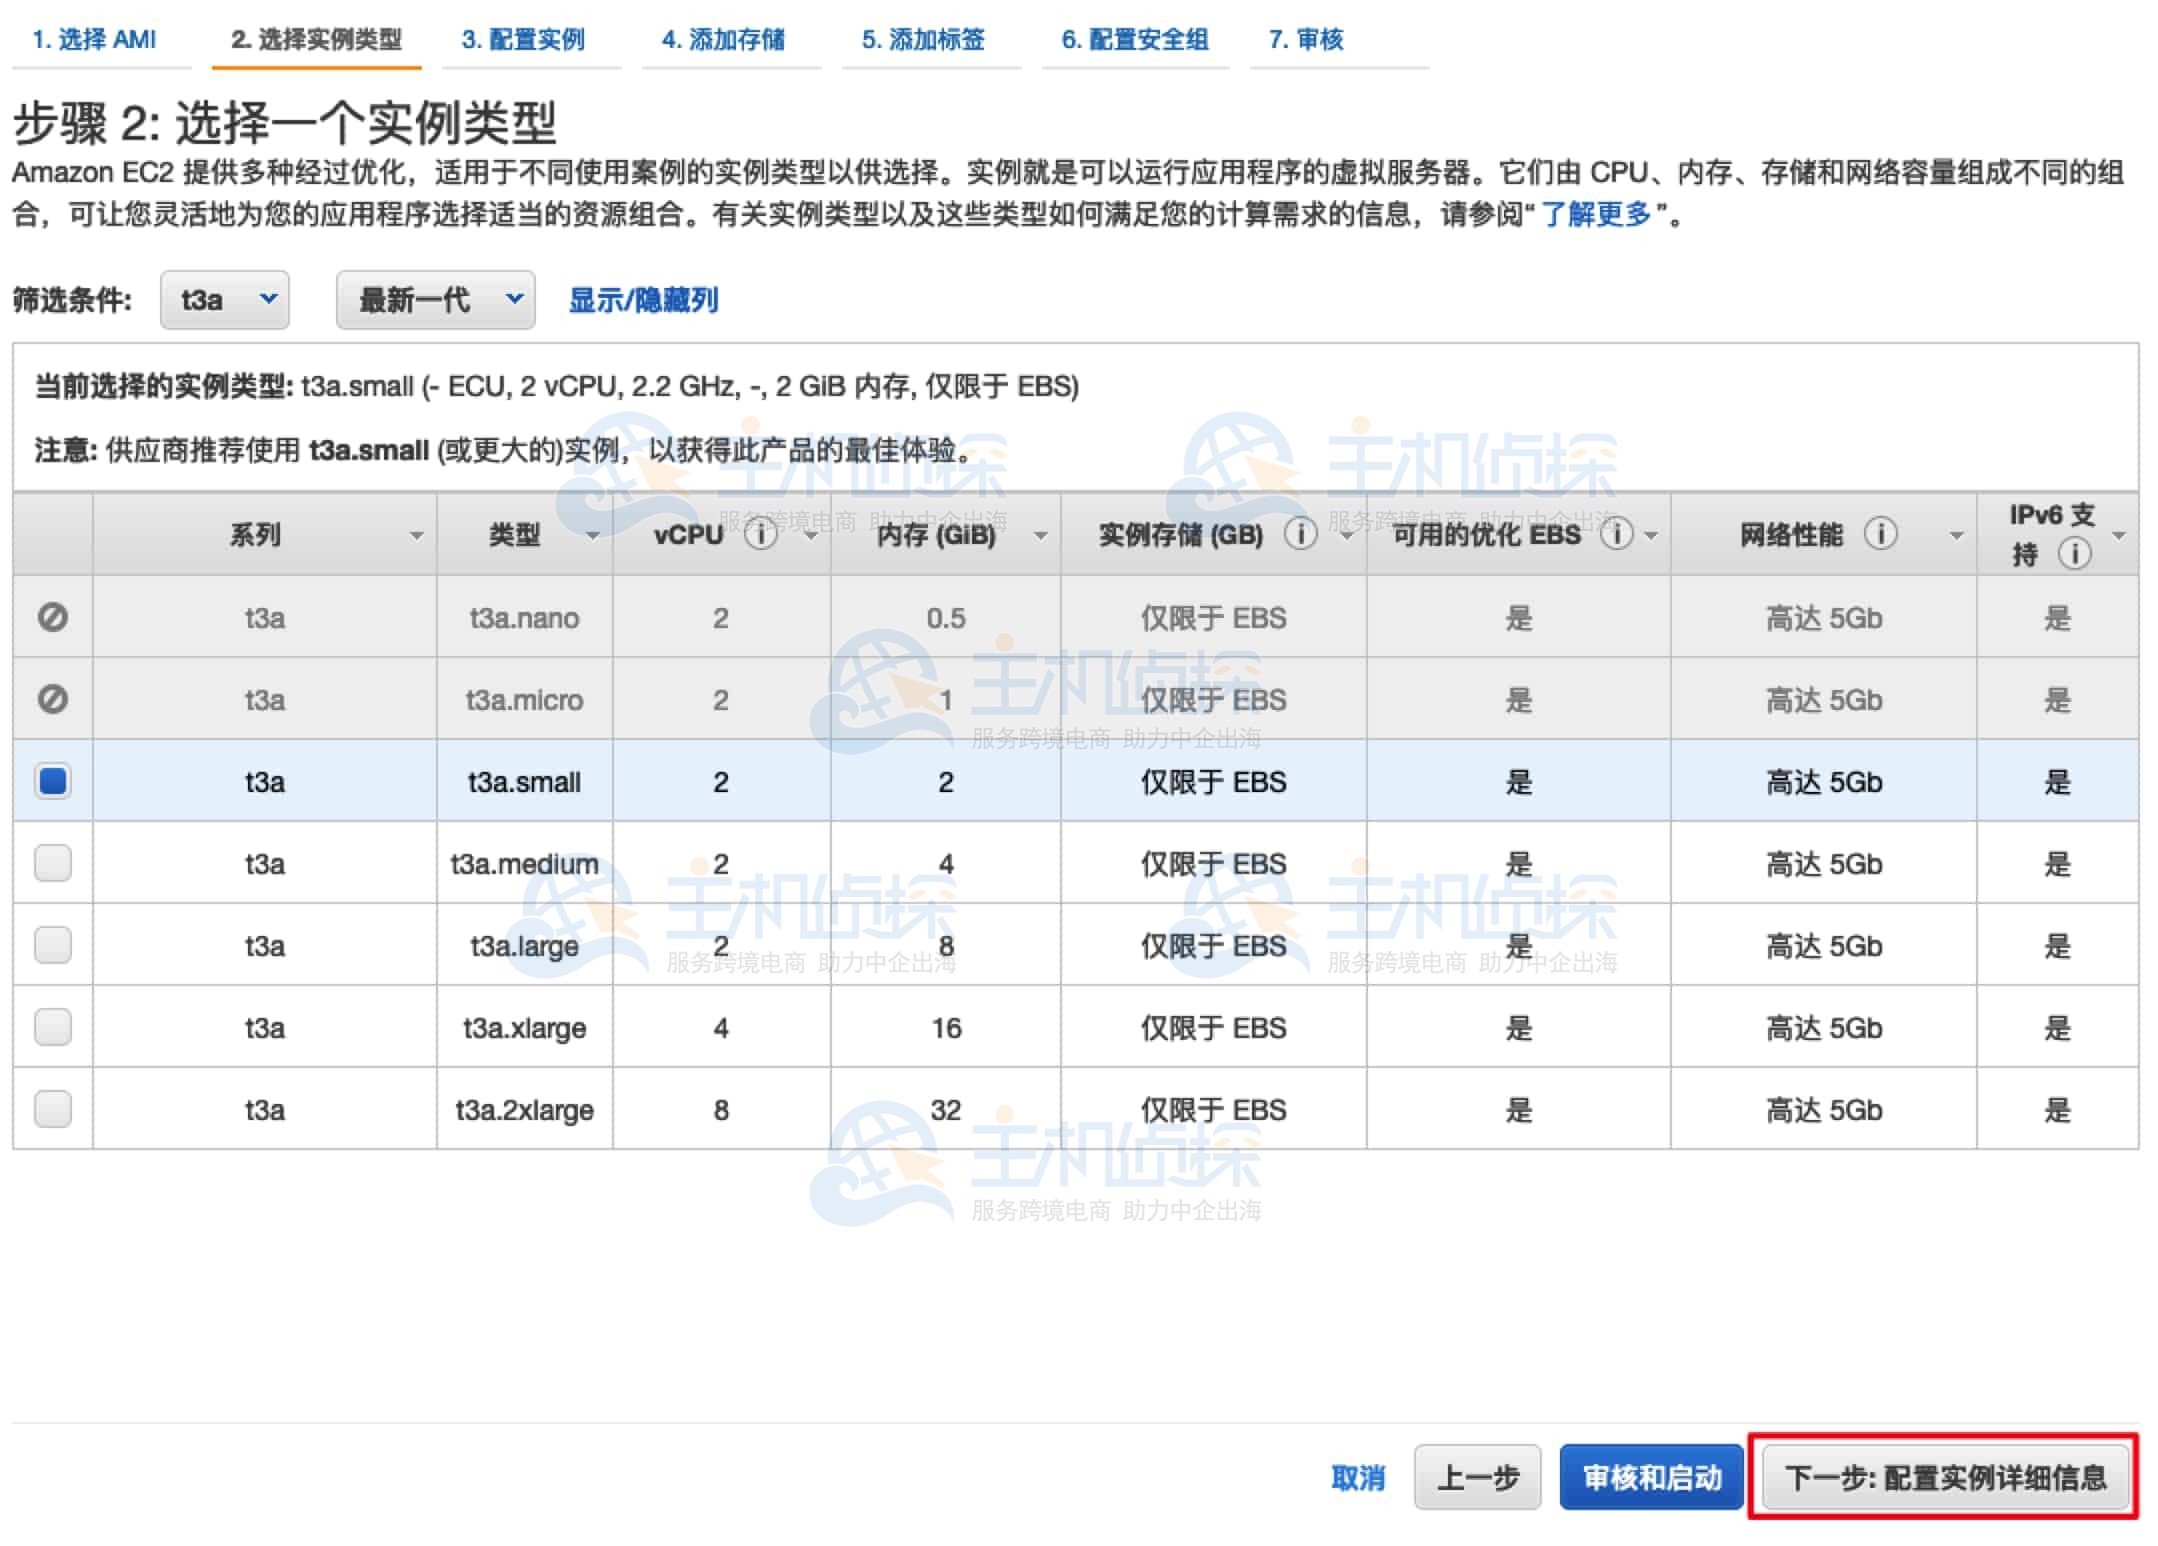Click the prohibited icon on t3a.micro row
Screen dimensions: 2158x1546
coord(53,699)
